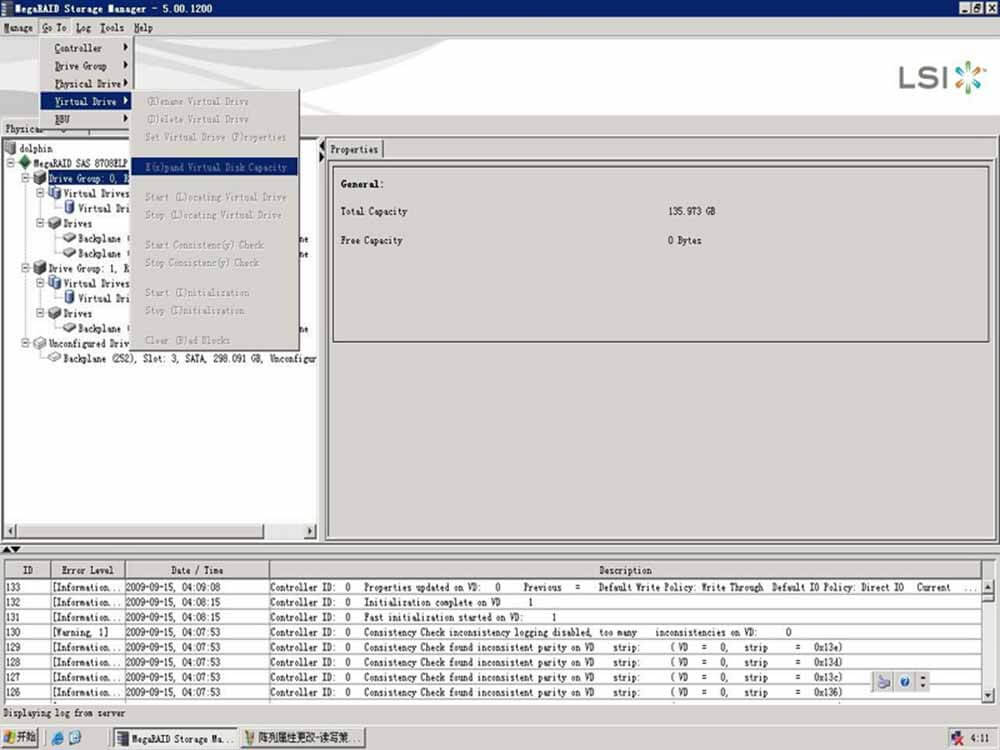Screen dimensions: 1000x750
Task: Collapse the Drive Group 0 tree node
Action: pos(26,178)
